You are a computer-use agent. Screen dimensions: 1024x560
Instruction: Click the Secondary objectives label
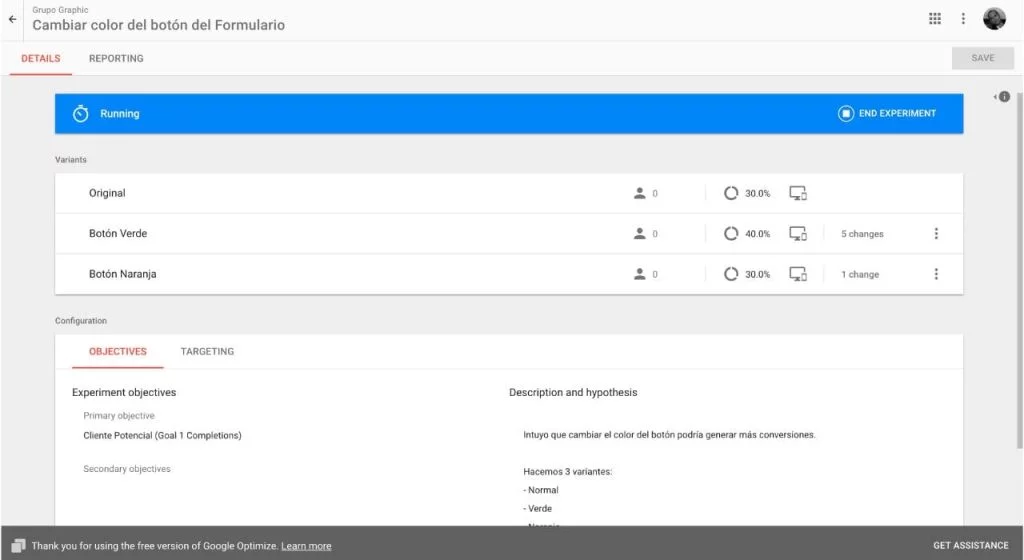point(127,469)
